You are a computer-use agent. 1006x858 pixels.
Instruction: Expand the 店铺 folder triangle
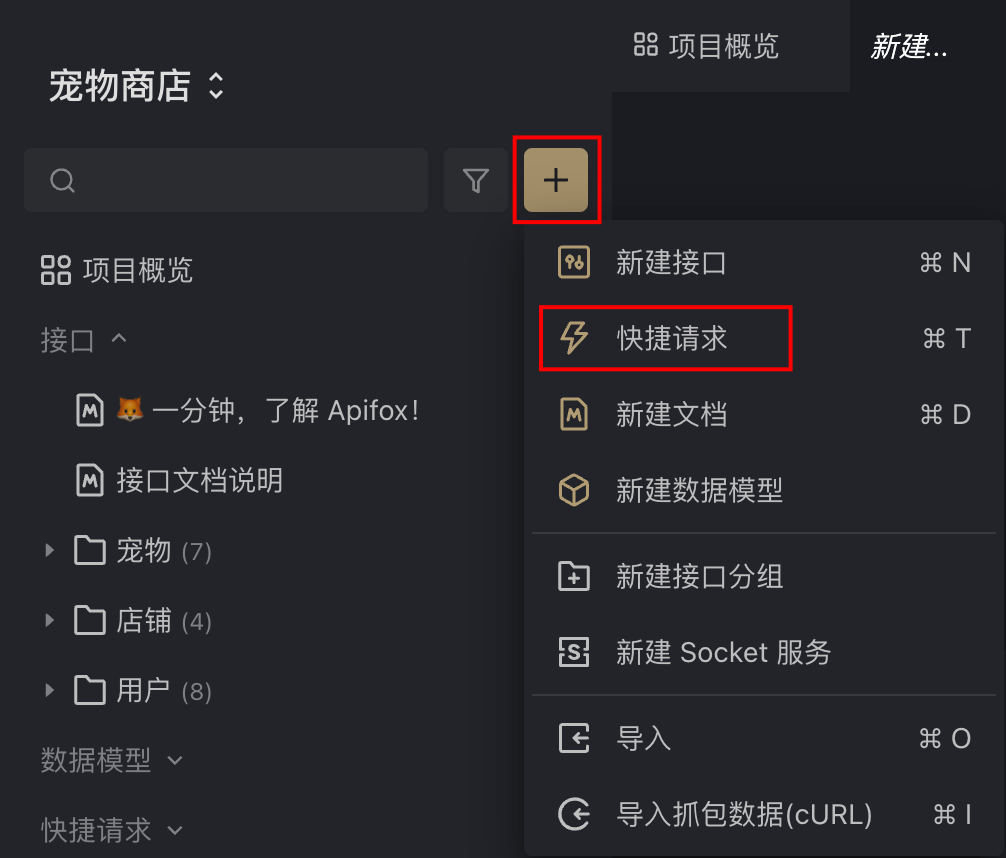coord(49,621)
